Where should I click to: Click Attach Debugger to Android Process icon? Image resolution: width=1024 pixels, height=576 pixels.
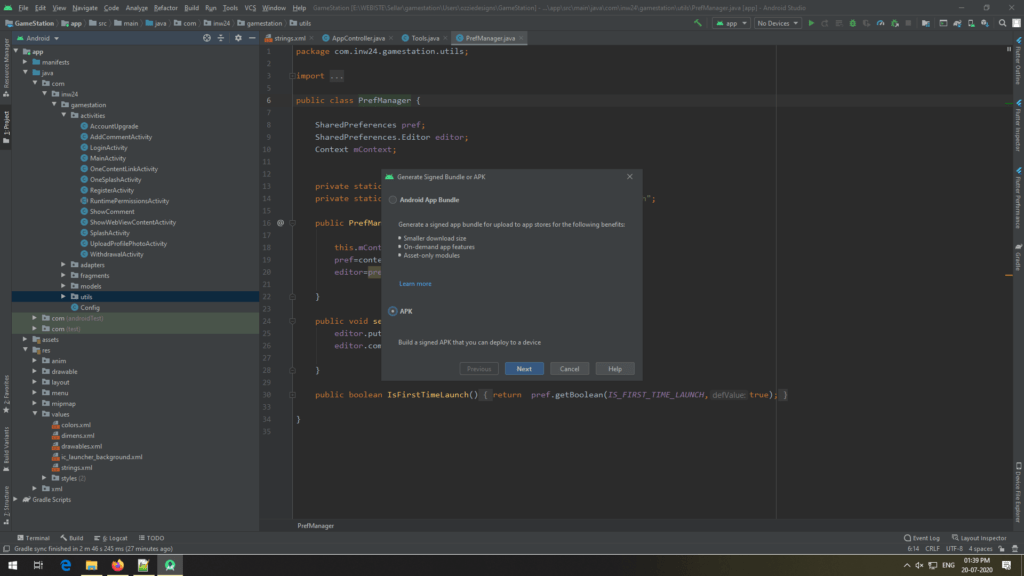click(x=895, y=24)
